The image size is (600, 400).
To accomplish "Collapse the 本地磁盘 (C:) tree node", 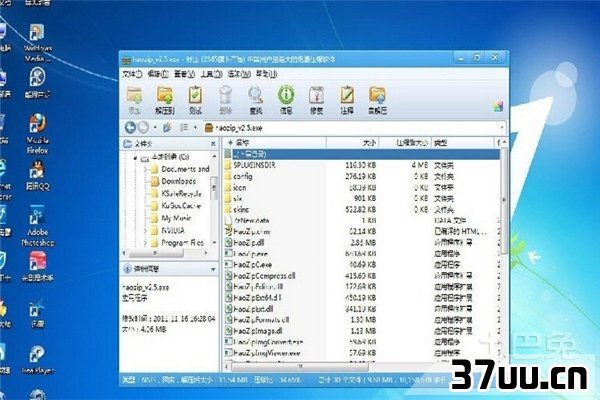I will tap(135, 158).
